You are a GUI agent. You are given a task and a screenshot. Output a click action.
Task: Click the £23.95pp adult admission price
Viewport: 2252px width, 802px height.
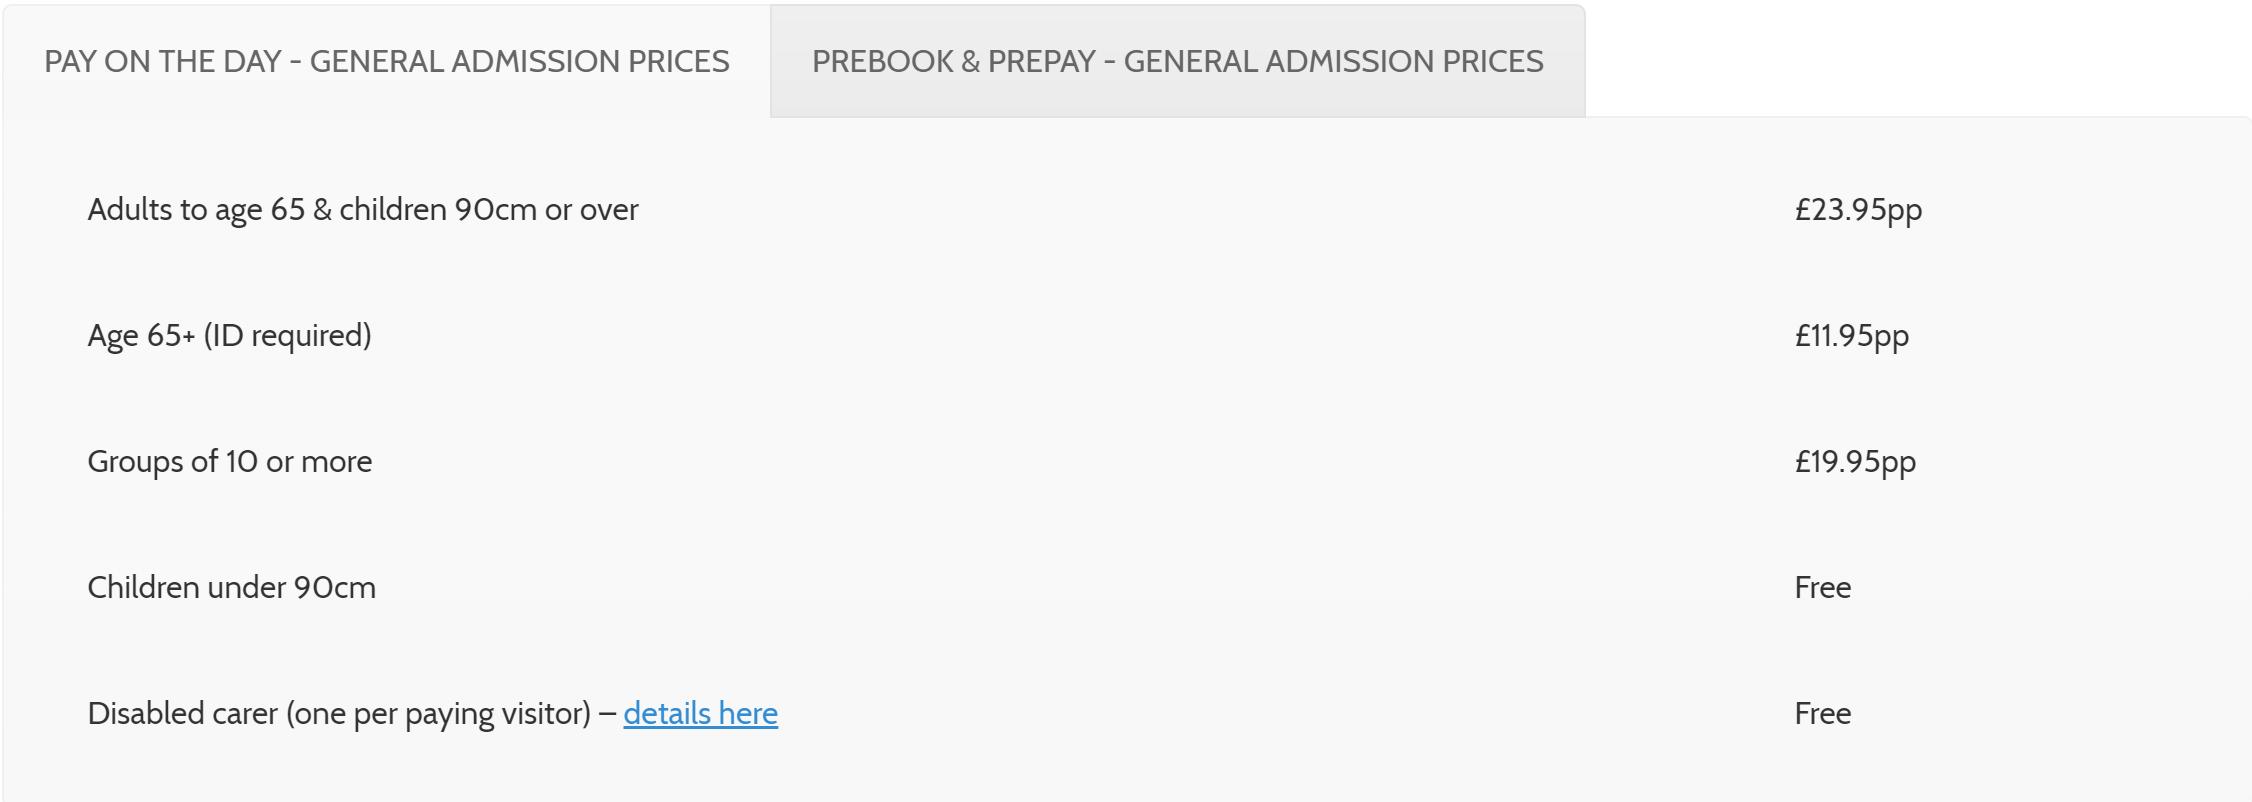[1858, 210]
